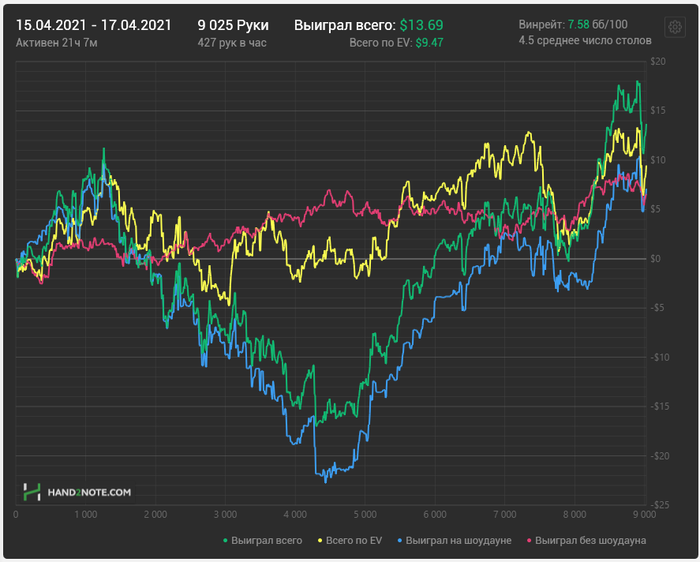Click the 7 000 x-axis label
Image resolution: width=700 pixels, height=562 pixels.
(x=504, y=514)
